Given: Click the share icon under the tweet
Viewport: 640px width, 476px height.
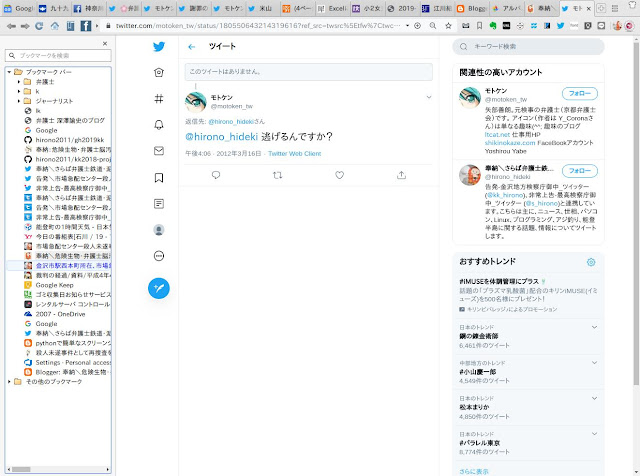Looking at the screenshot, I should click(x=402, y=175).
